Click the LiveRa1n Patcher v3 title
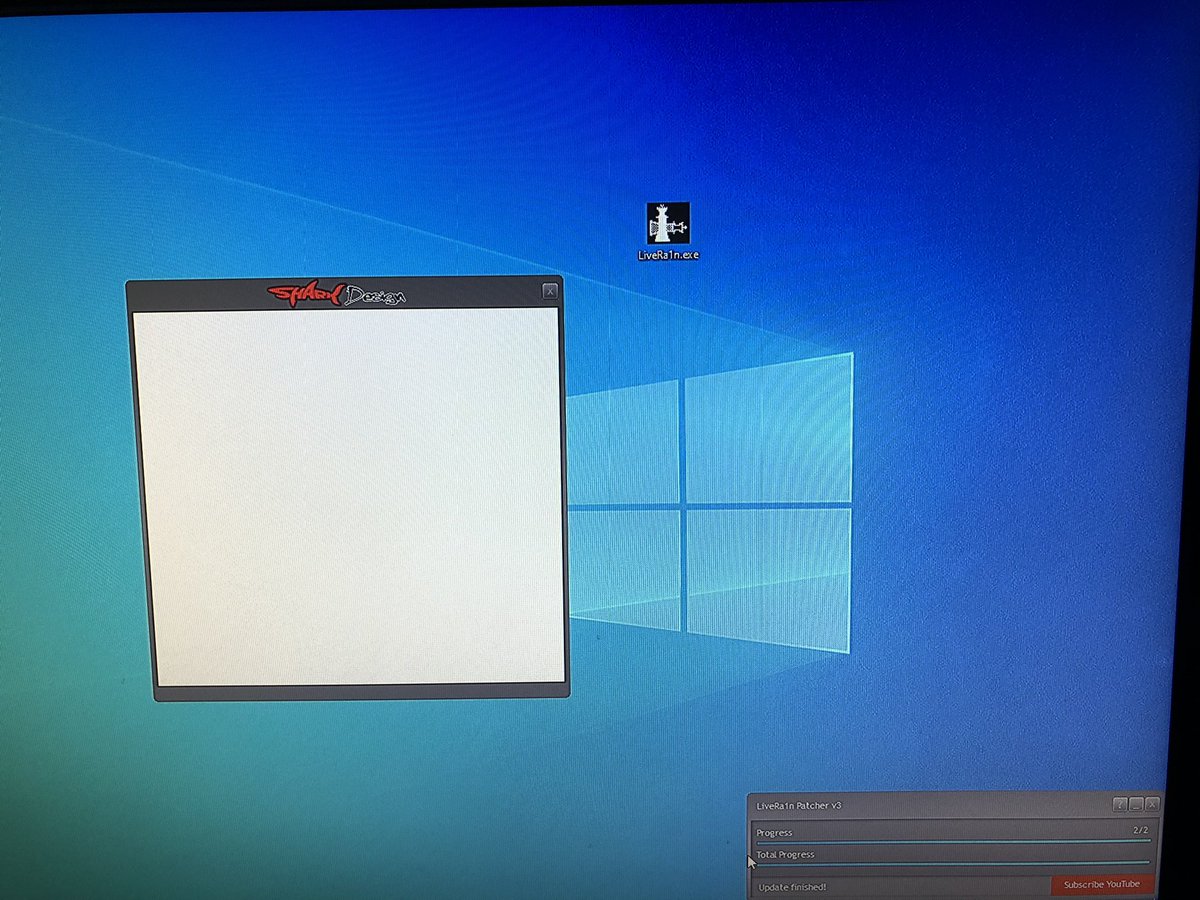This screenshot has width=1200, height=900. point(799,805)
